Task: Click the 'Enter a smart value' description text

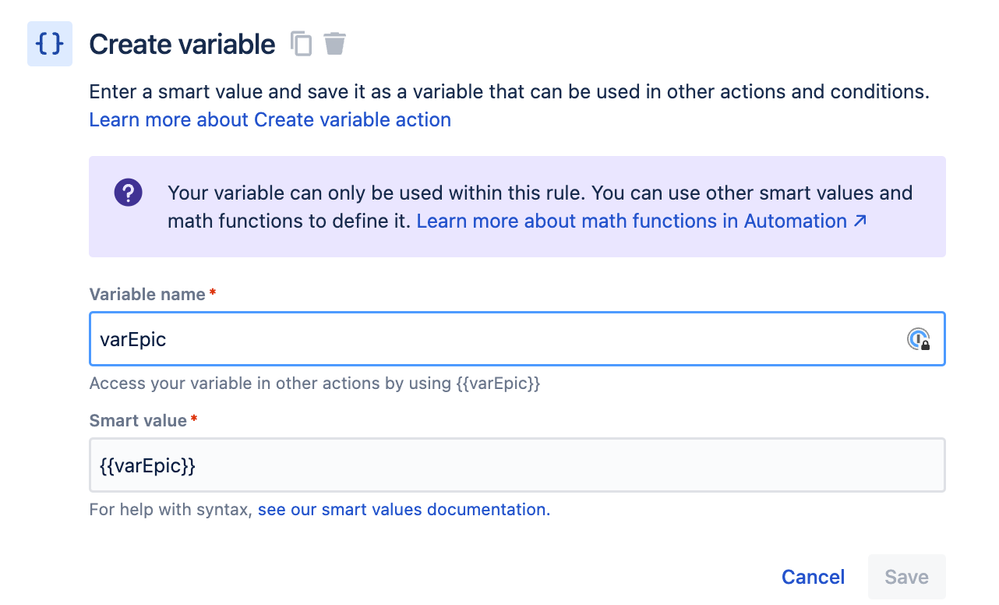Action: (x=509, y=92)
